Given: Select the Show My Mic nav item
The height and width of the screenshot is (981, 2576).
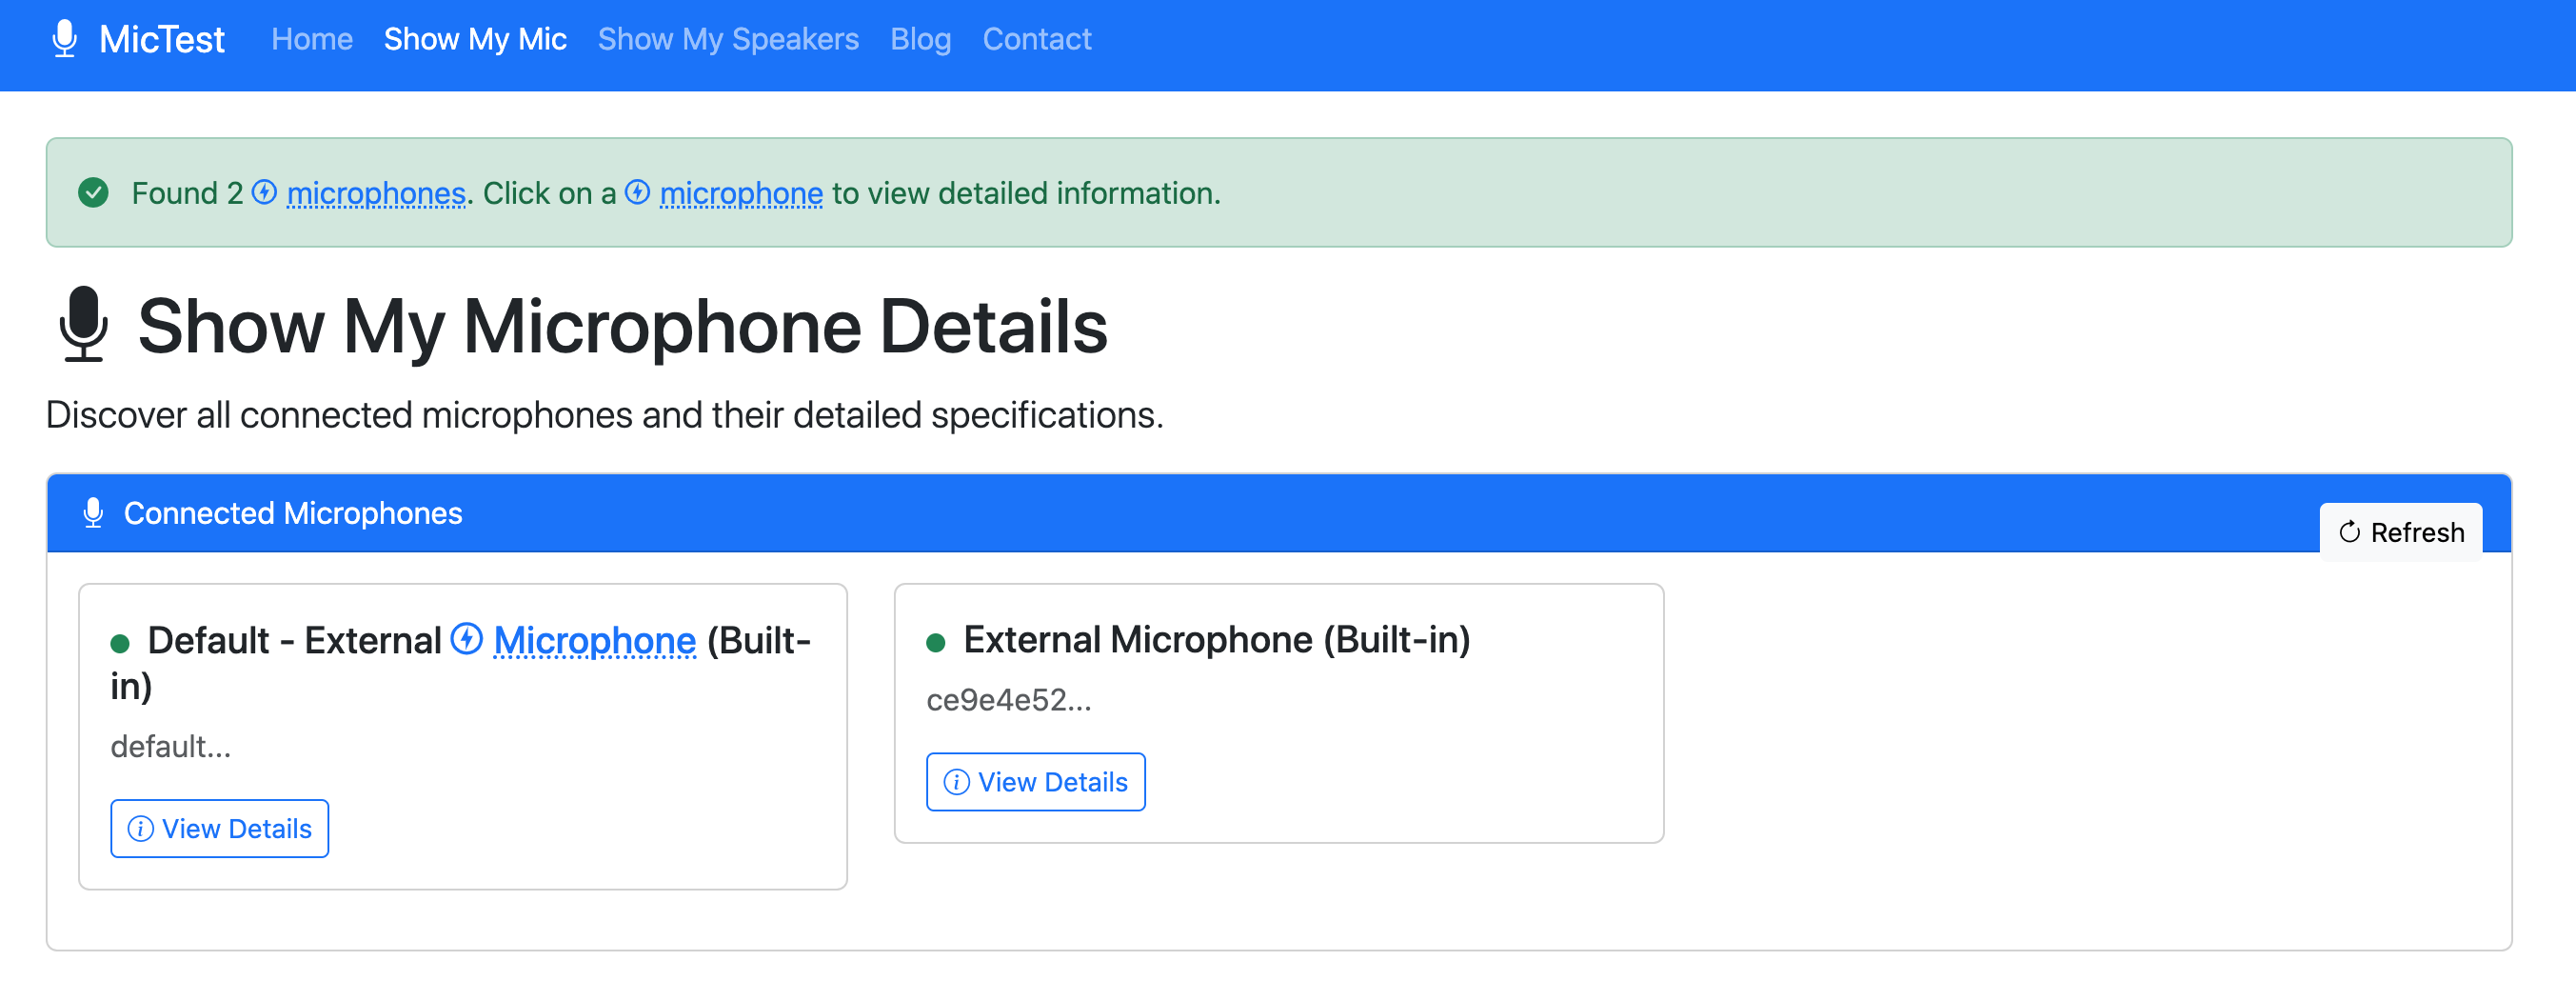Looking at the screenshot, I should pos(475,39).
